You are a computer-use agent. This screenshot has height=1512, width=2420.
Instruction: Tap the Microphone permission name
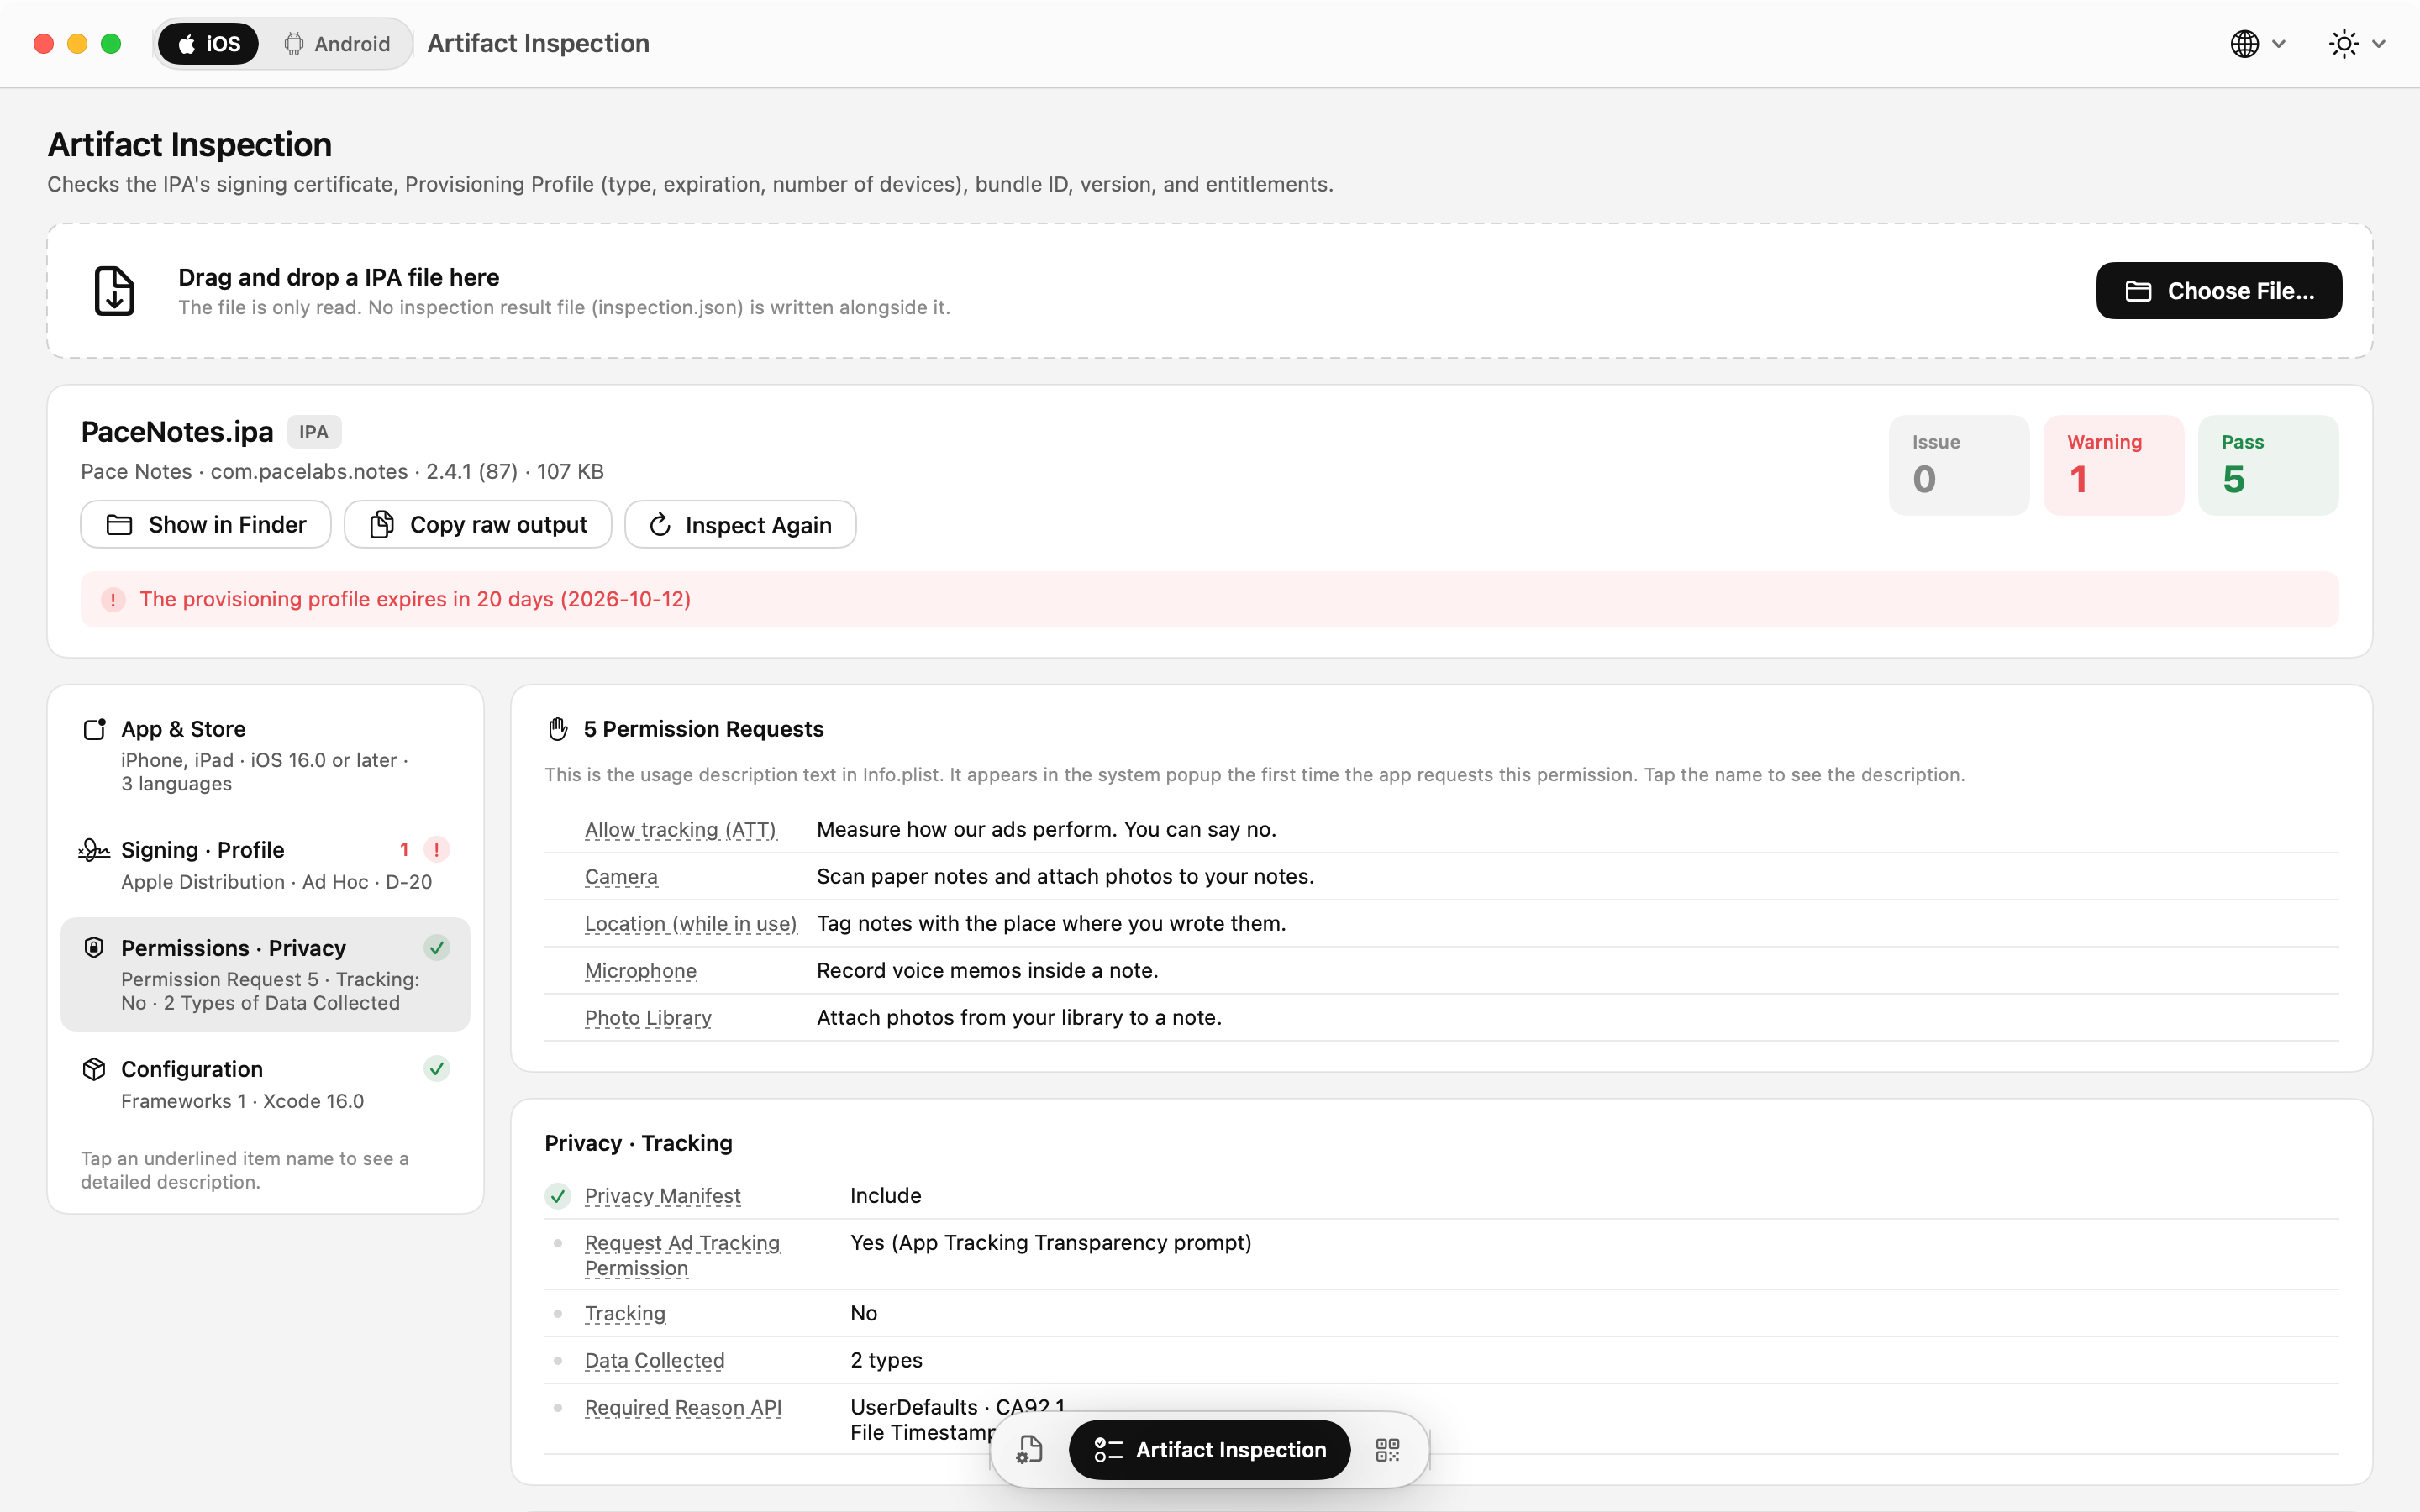coord(641,971)
